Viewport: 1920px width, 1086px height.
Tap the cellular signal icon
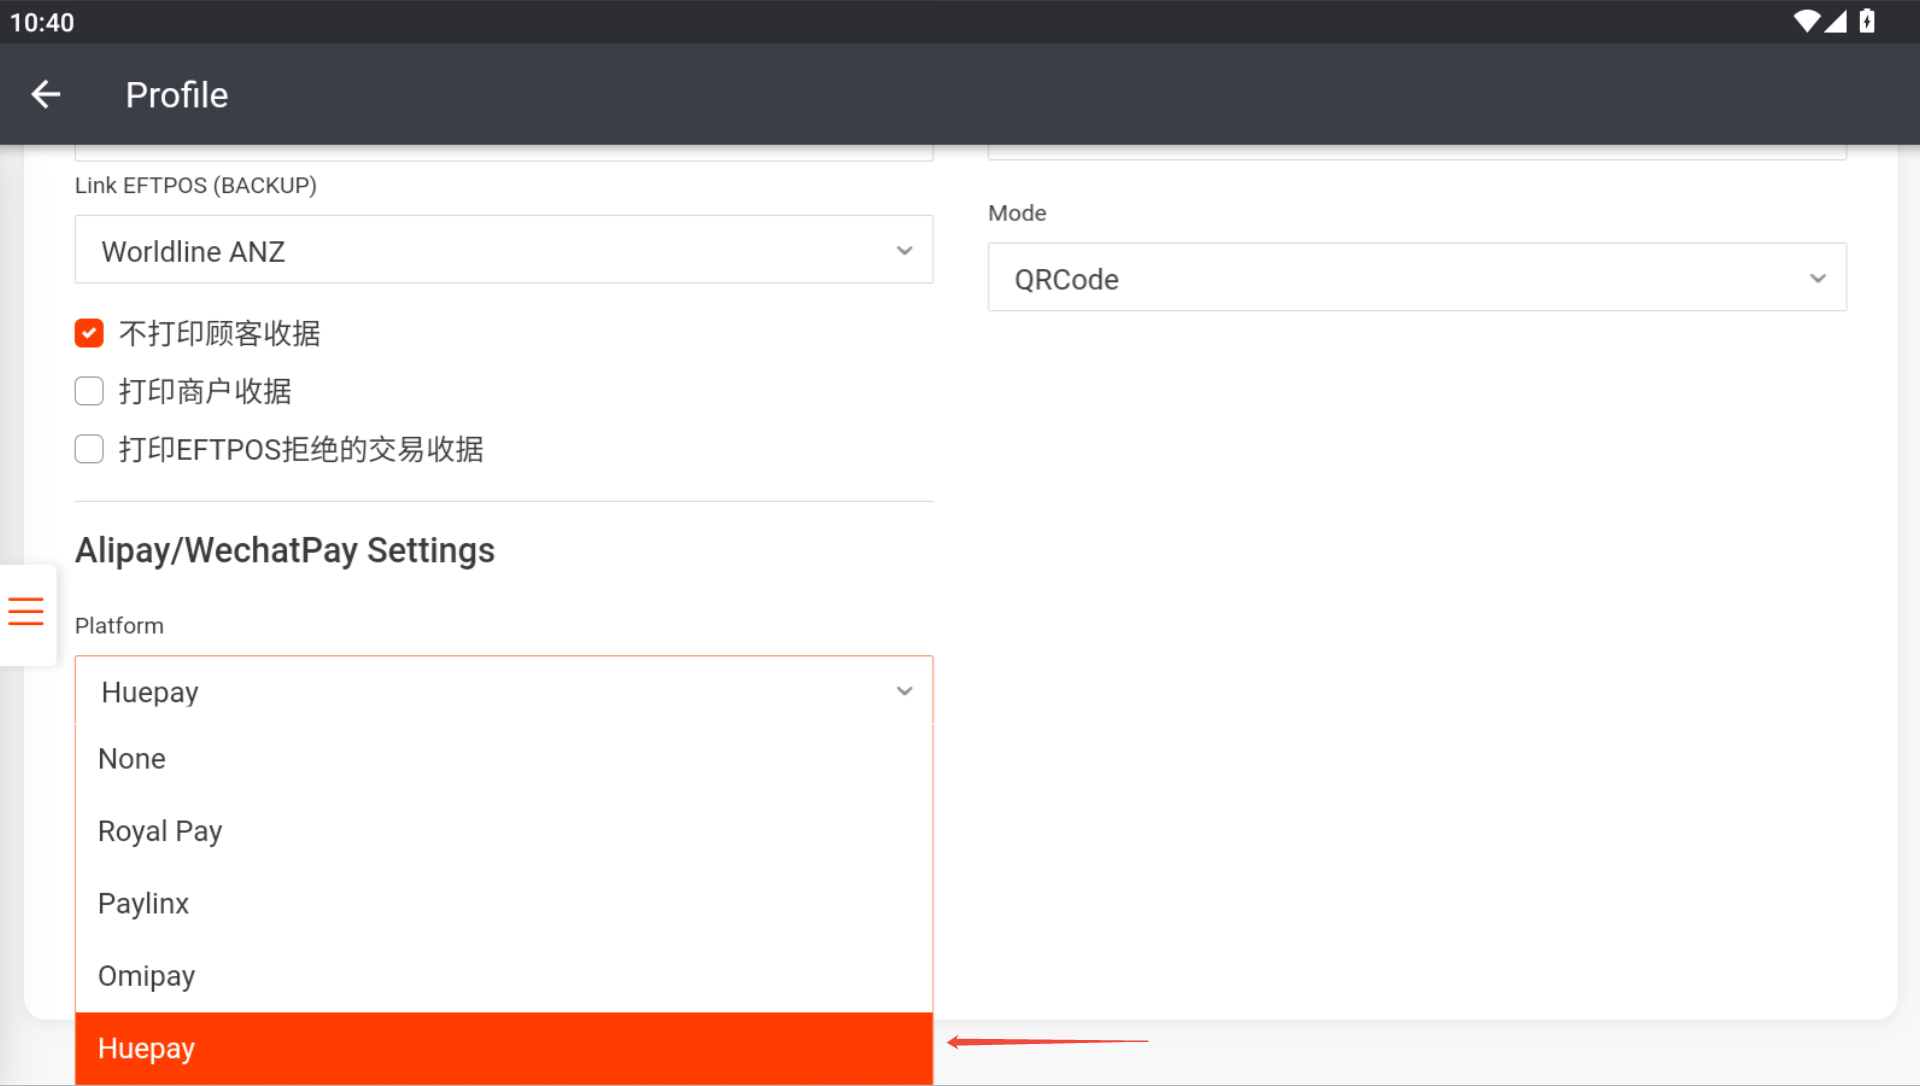(1835, 21)
